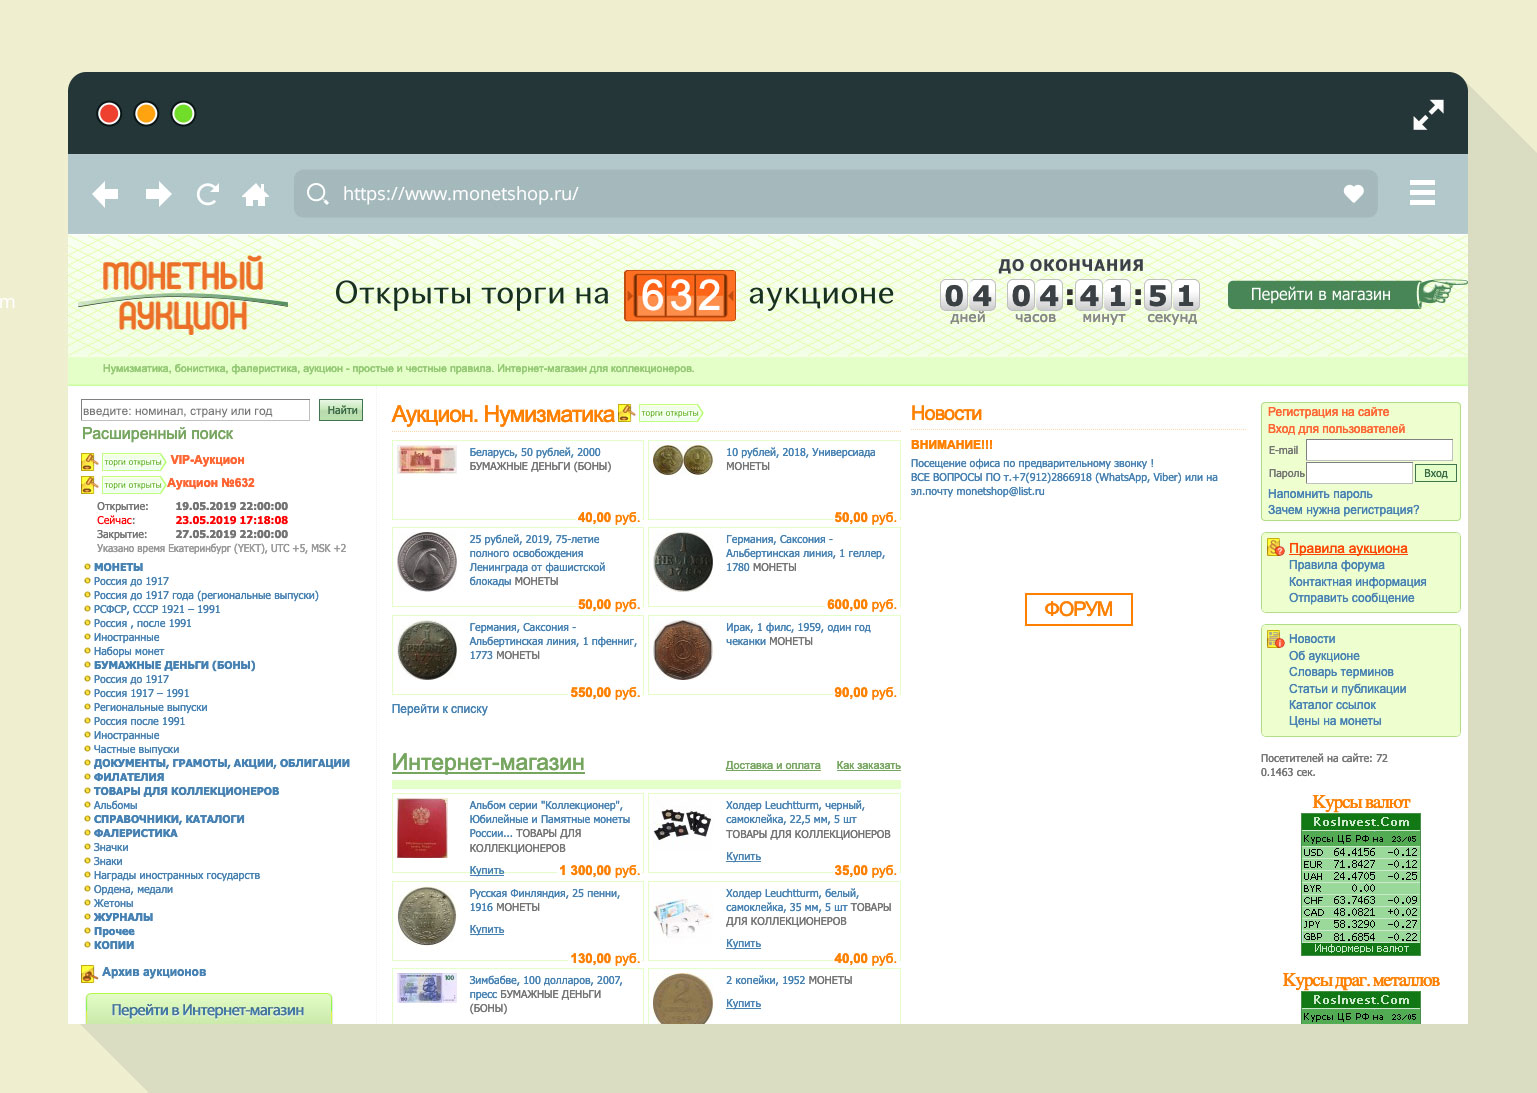Image resolution: width=1537 pixels, height=1093 pixels.
Task: Click the Перейти в магазин button
Action: pyautogui.click(x=1321, y=294)
